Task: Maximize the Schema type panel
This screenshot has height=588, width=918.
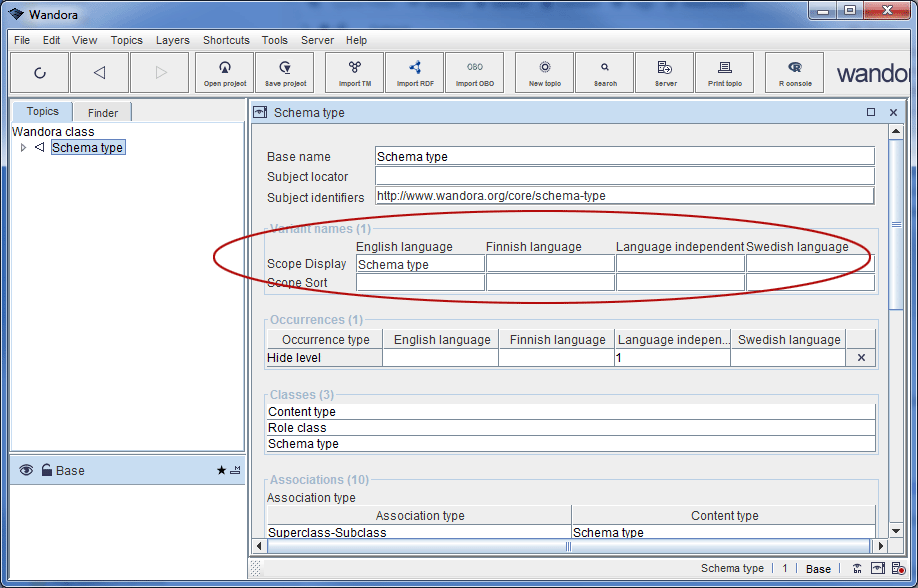Action: [871, 113]
